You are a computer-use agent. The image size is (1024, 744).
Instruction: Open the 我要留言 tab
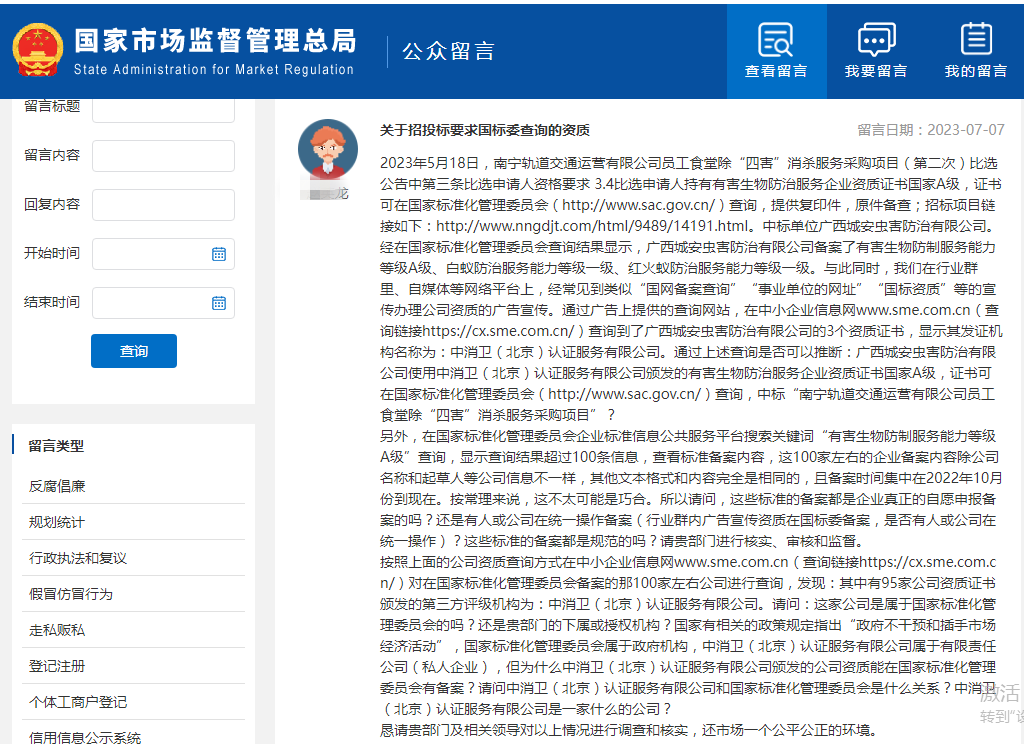point(876,52)
